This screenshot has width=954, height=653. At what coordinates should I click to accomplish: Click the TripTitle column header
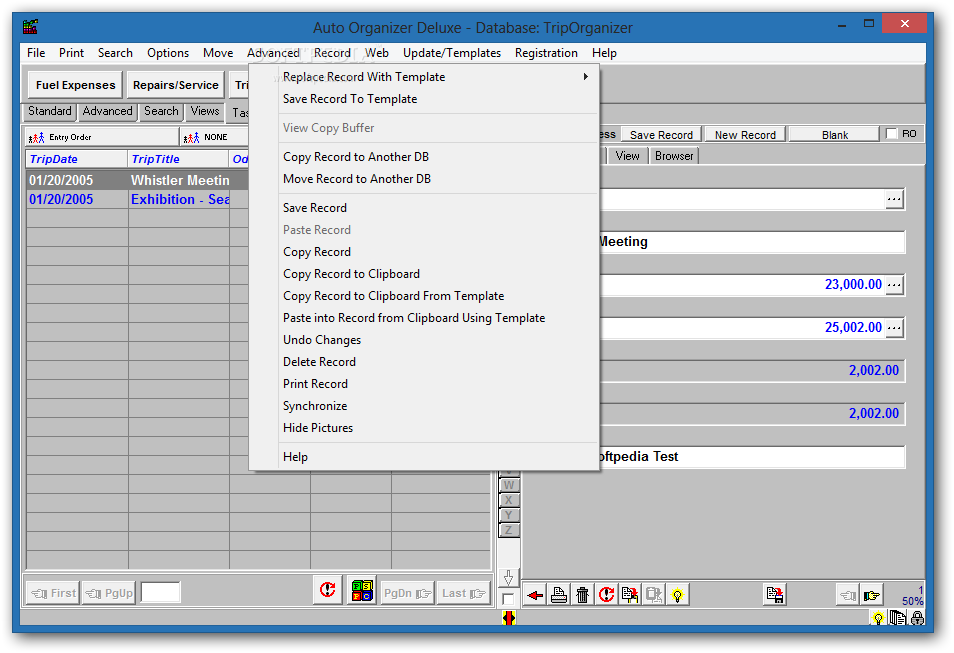[178, 159]
